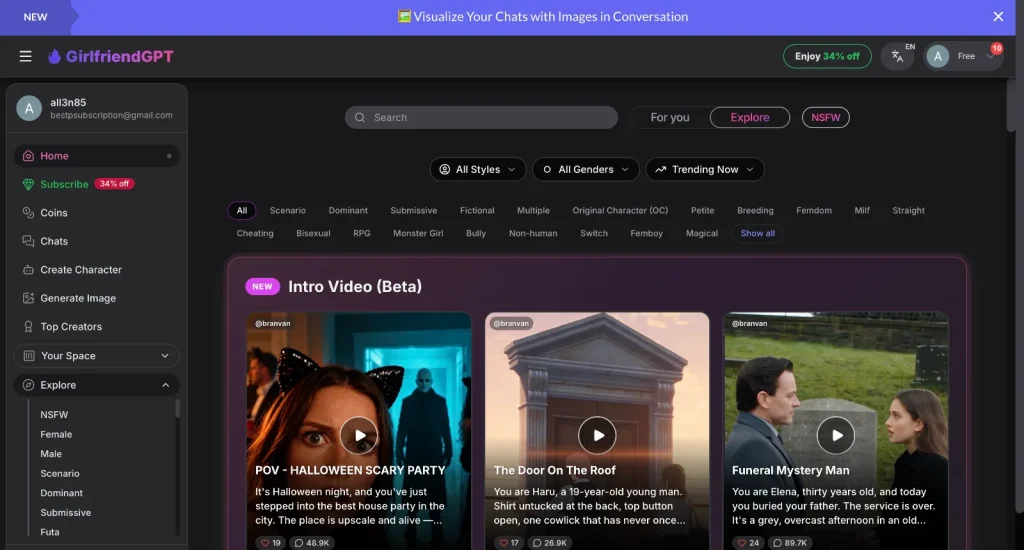Open the language translate icon
This screenshot has height=550, width=1024.
(x=897, y=56)
